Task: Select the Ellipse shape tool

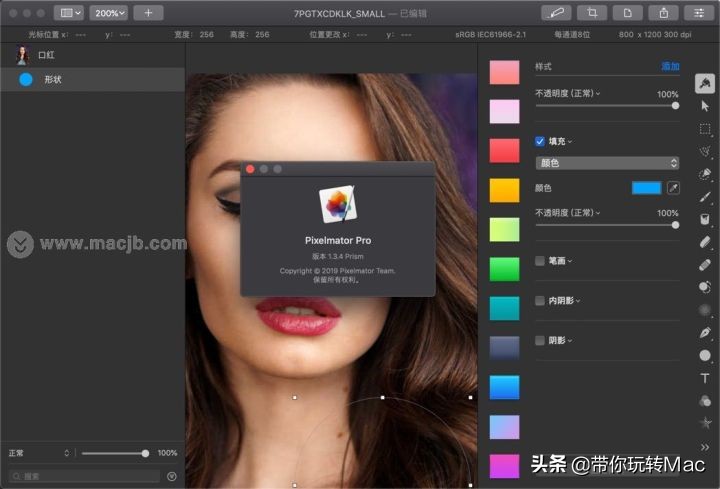Action: pyautogui.click(x=705, y=355)
